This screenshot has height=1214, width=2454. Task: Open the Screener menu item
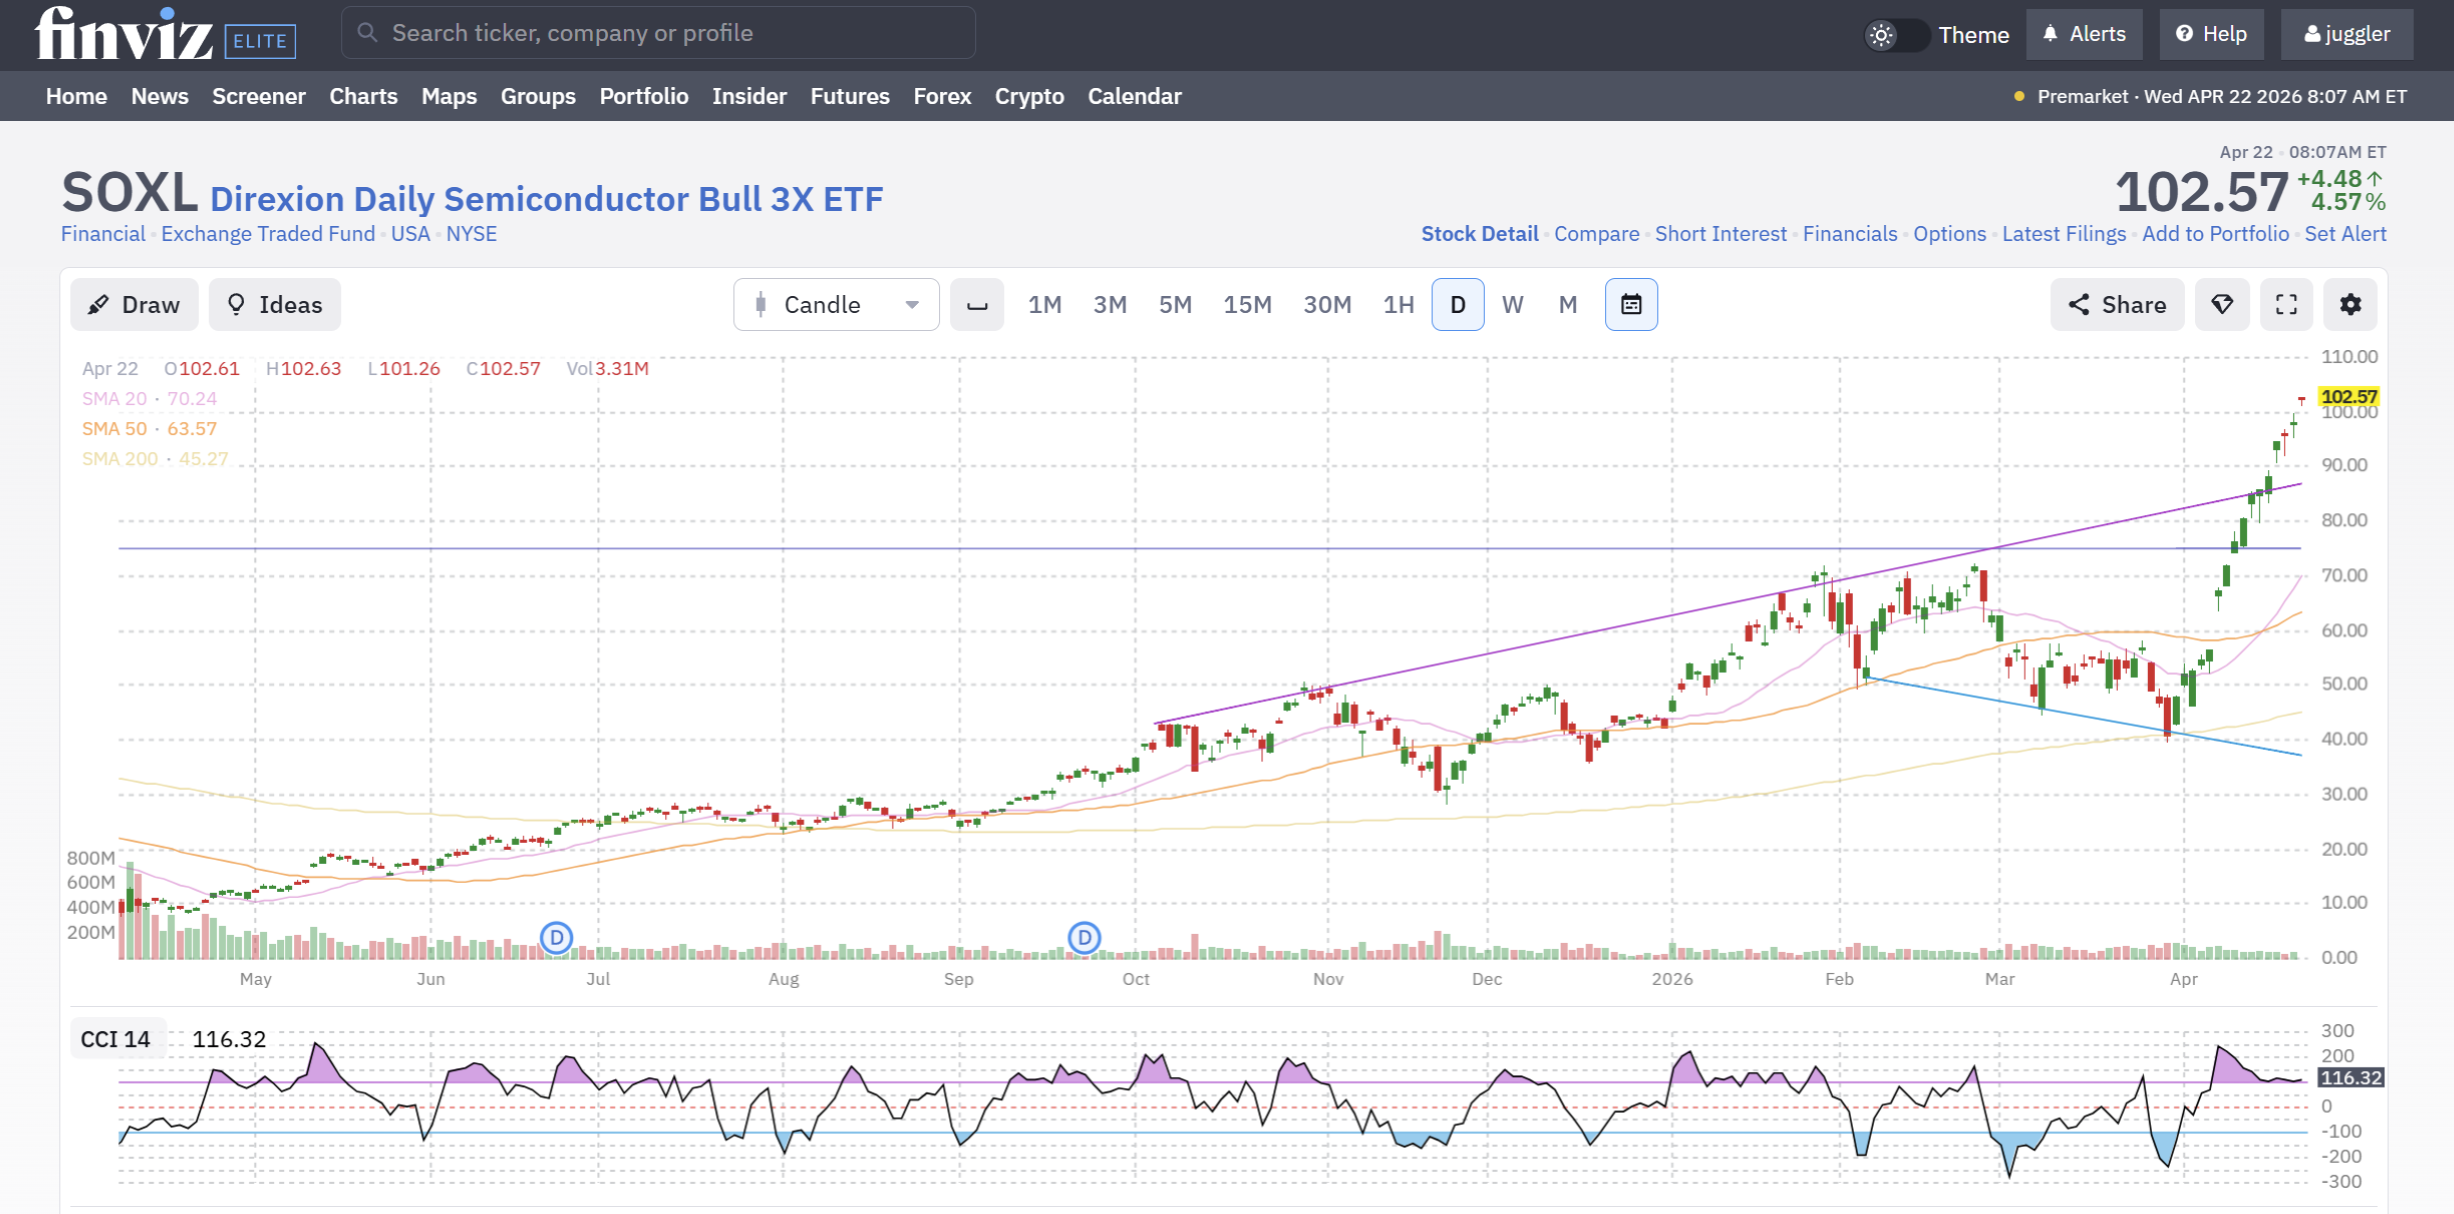point(258,96)
